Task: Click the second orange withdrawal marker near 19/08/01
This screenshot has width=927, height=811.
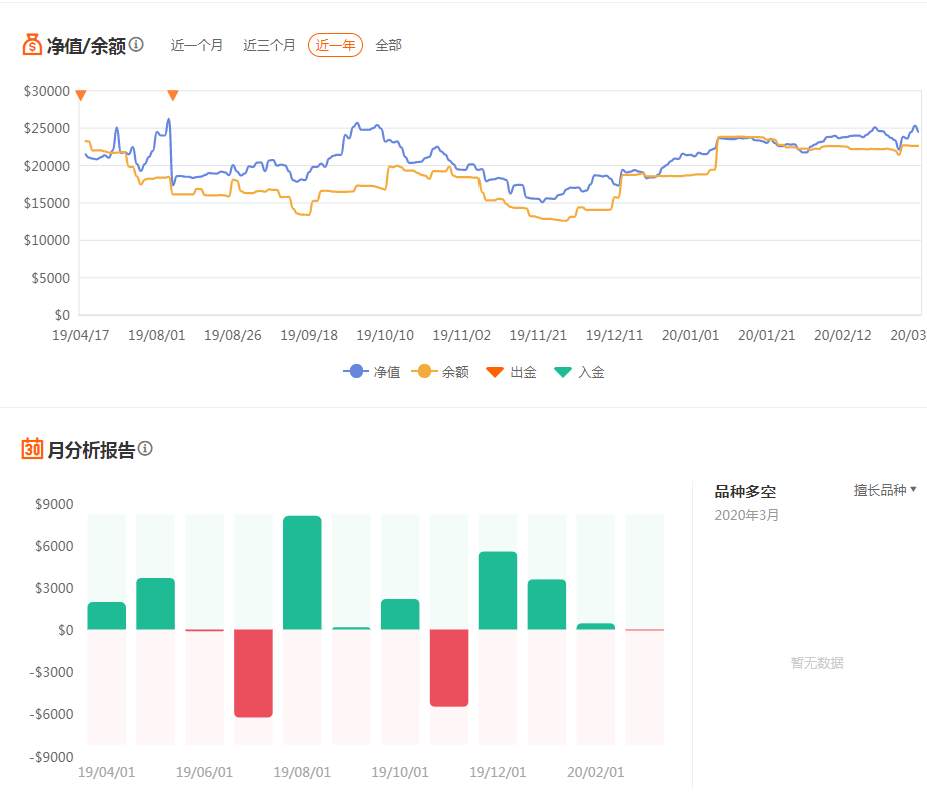Action: [x=173, y=95]
